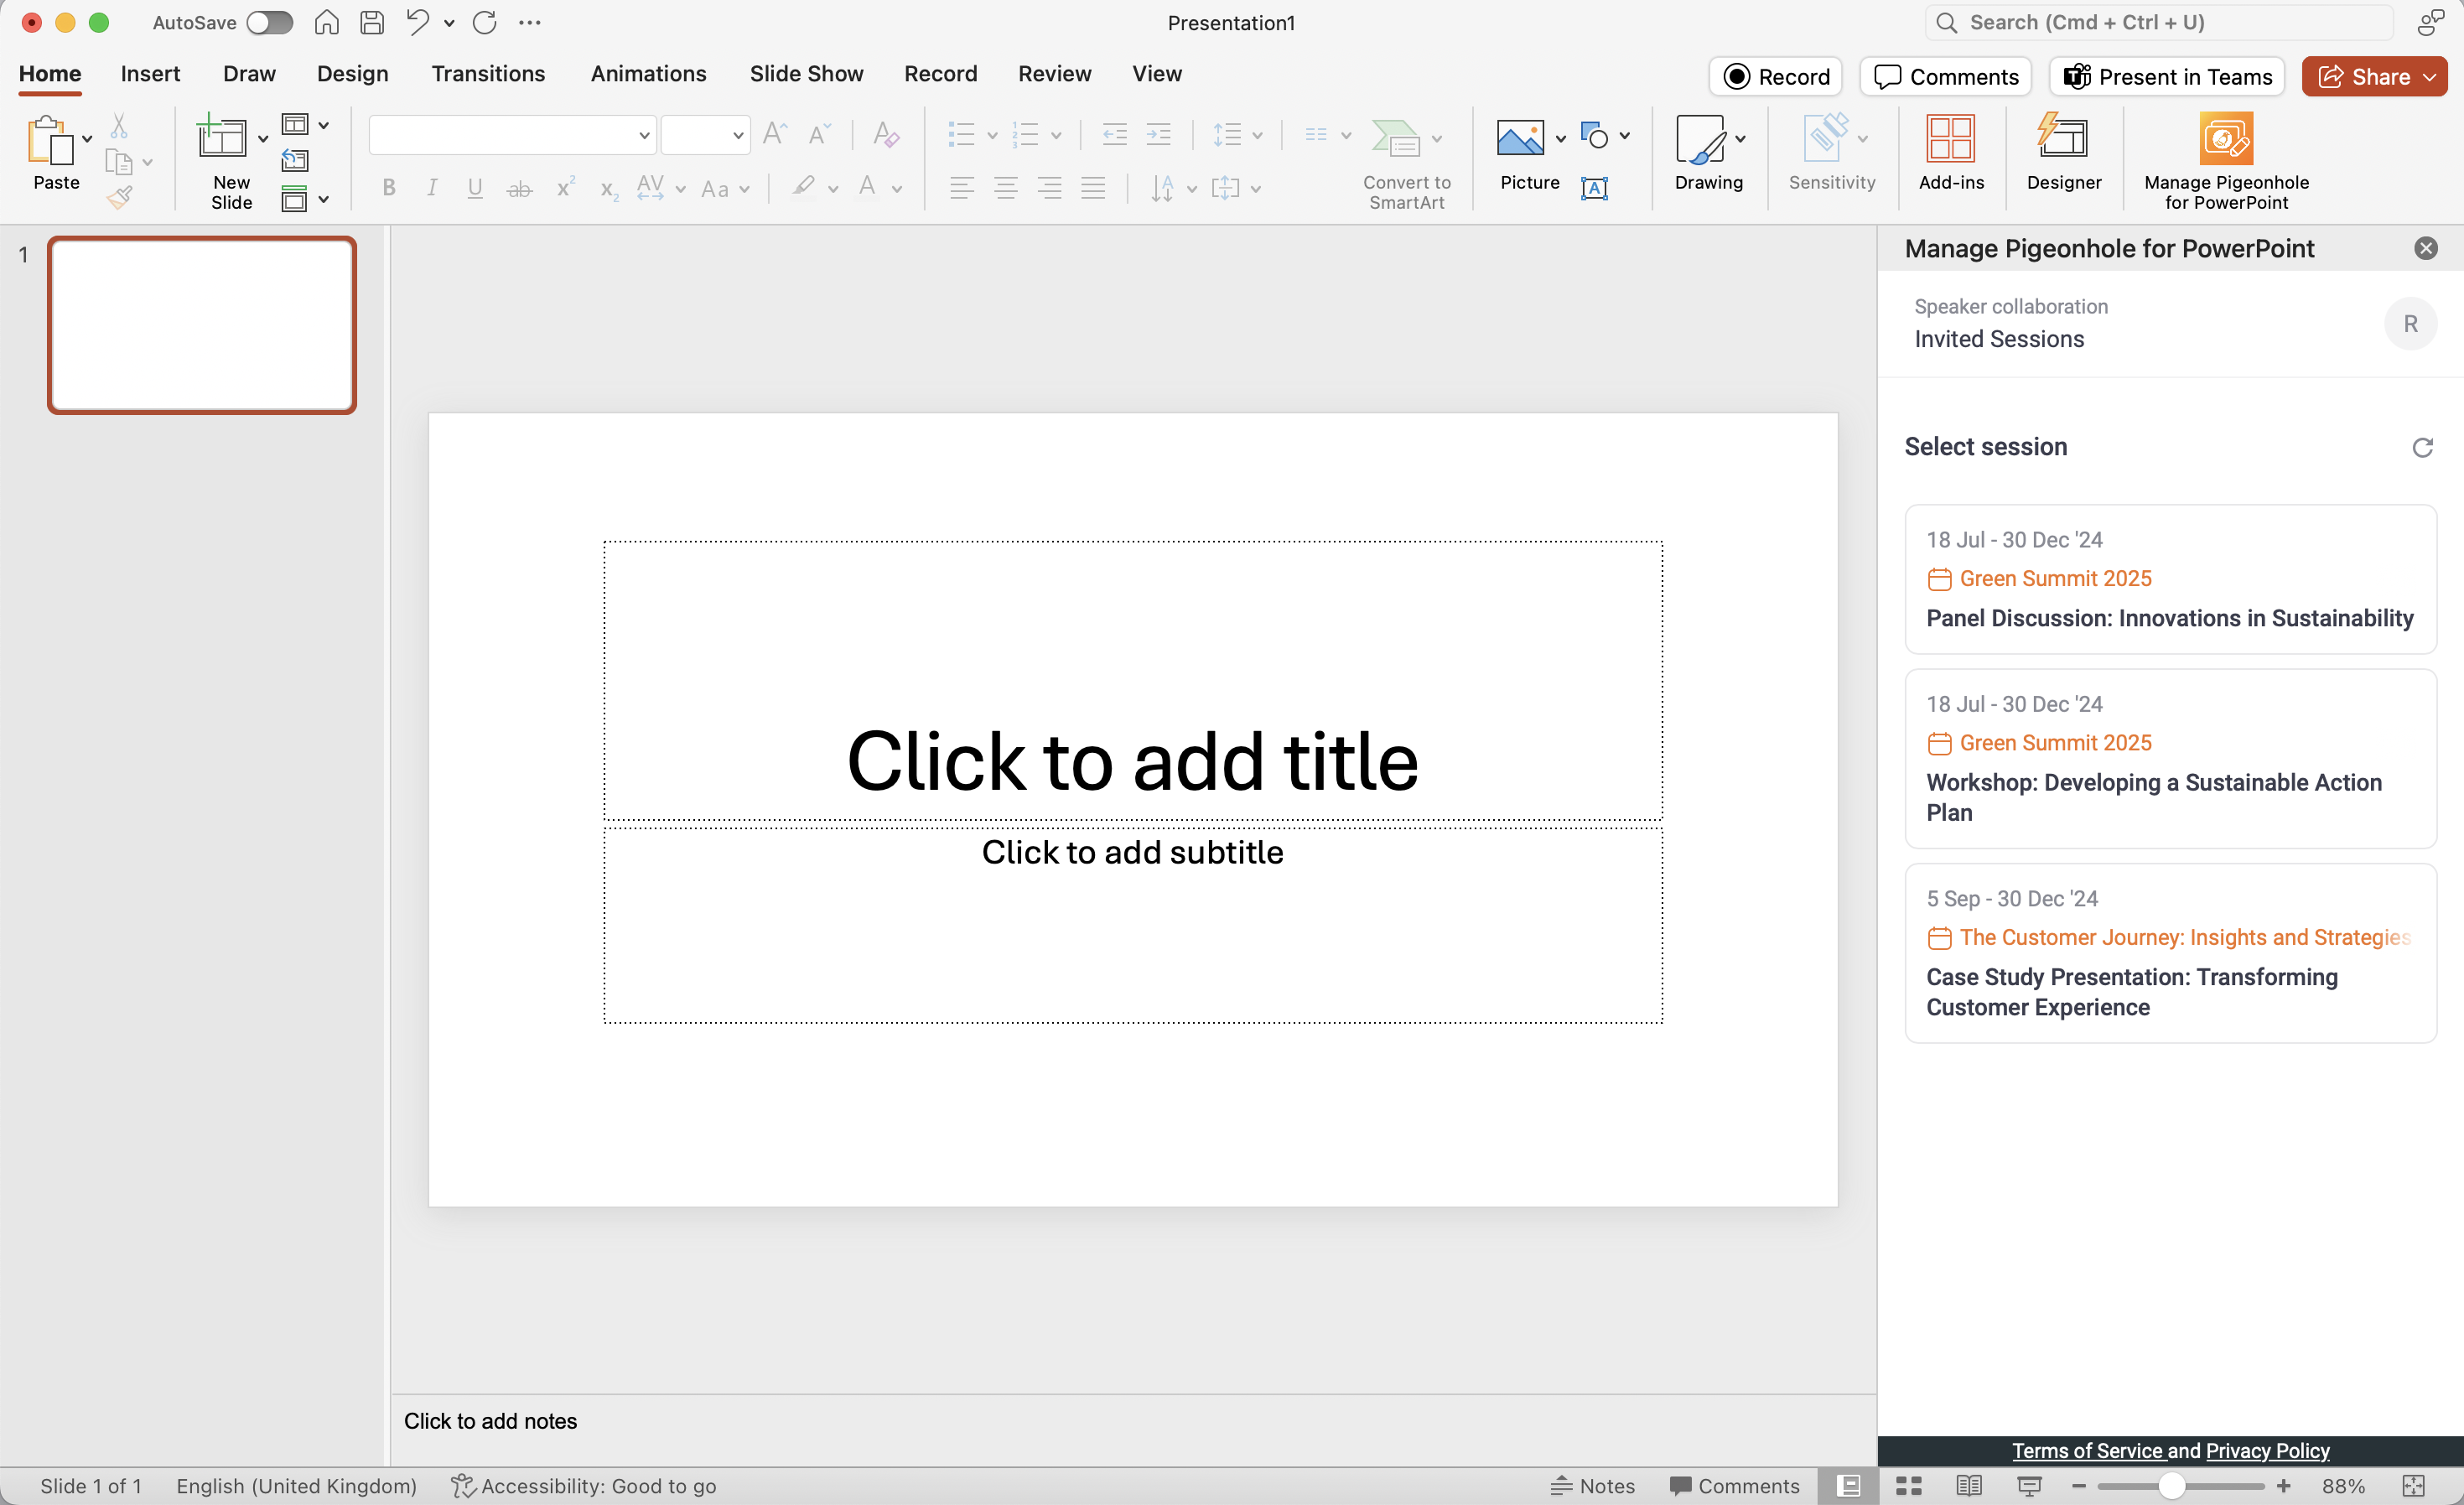Viewport: 2464px width, 1505px height.
Task: Toggle Bold formatting on text
Action: pos(387,189)
